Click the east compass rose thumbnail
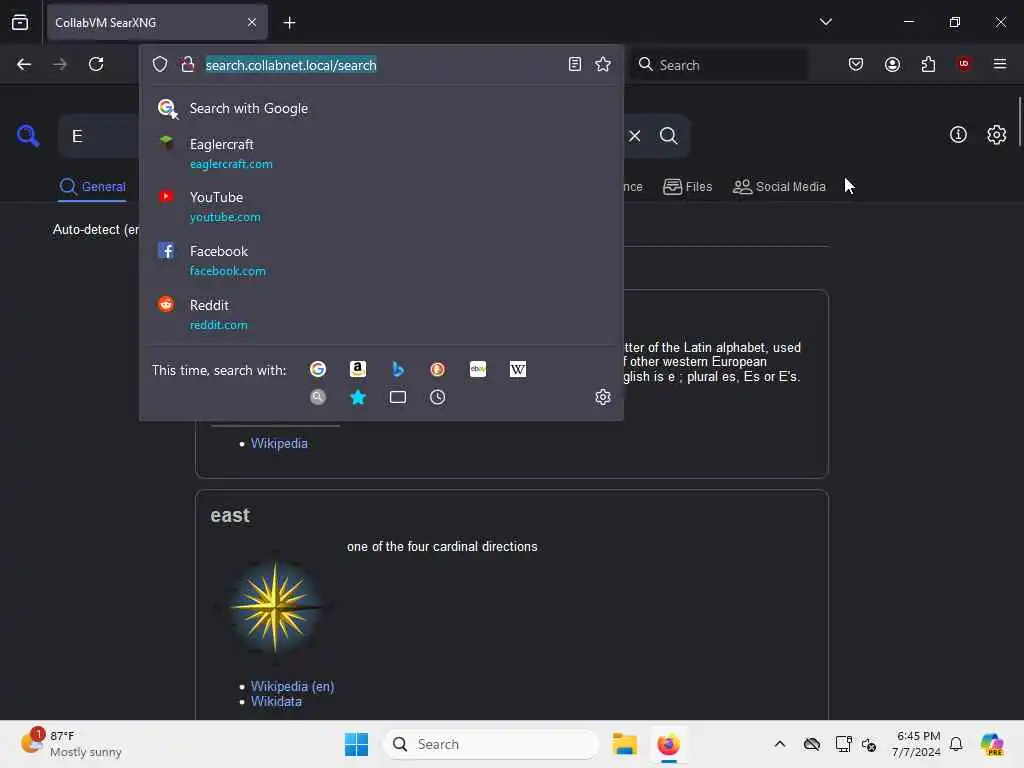 coord(275,607)
